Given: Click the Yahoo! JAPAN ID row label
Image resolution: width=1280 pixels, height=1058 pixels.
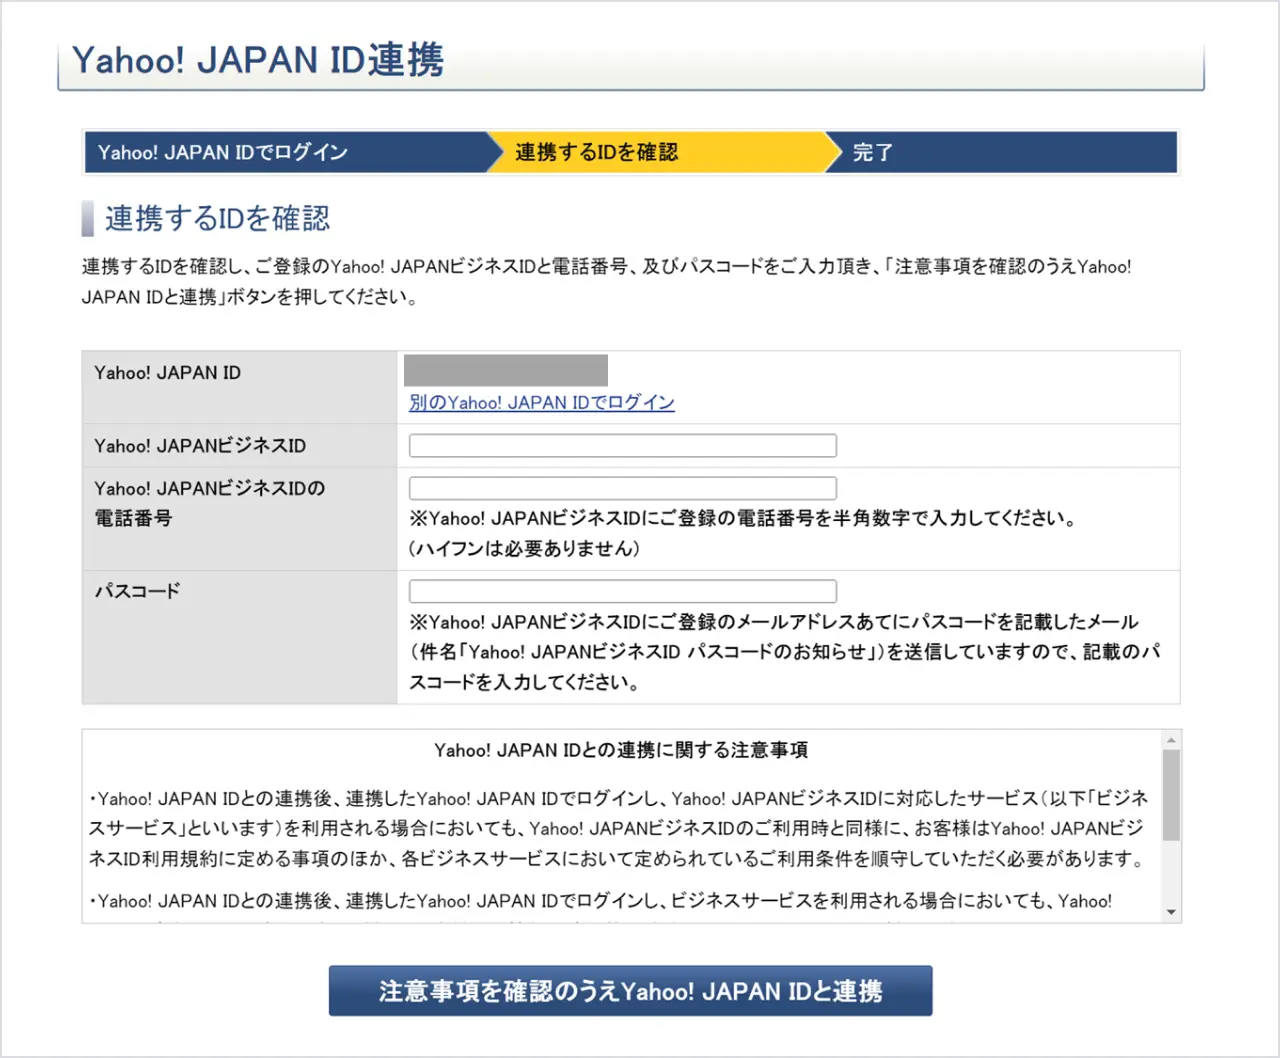Looking at the screenshot, I should click(x=167, y=373).
